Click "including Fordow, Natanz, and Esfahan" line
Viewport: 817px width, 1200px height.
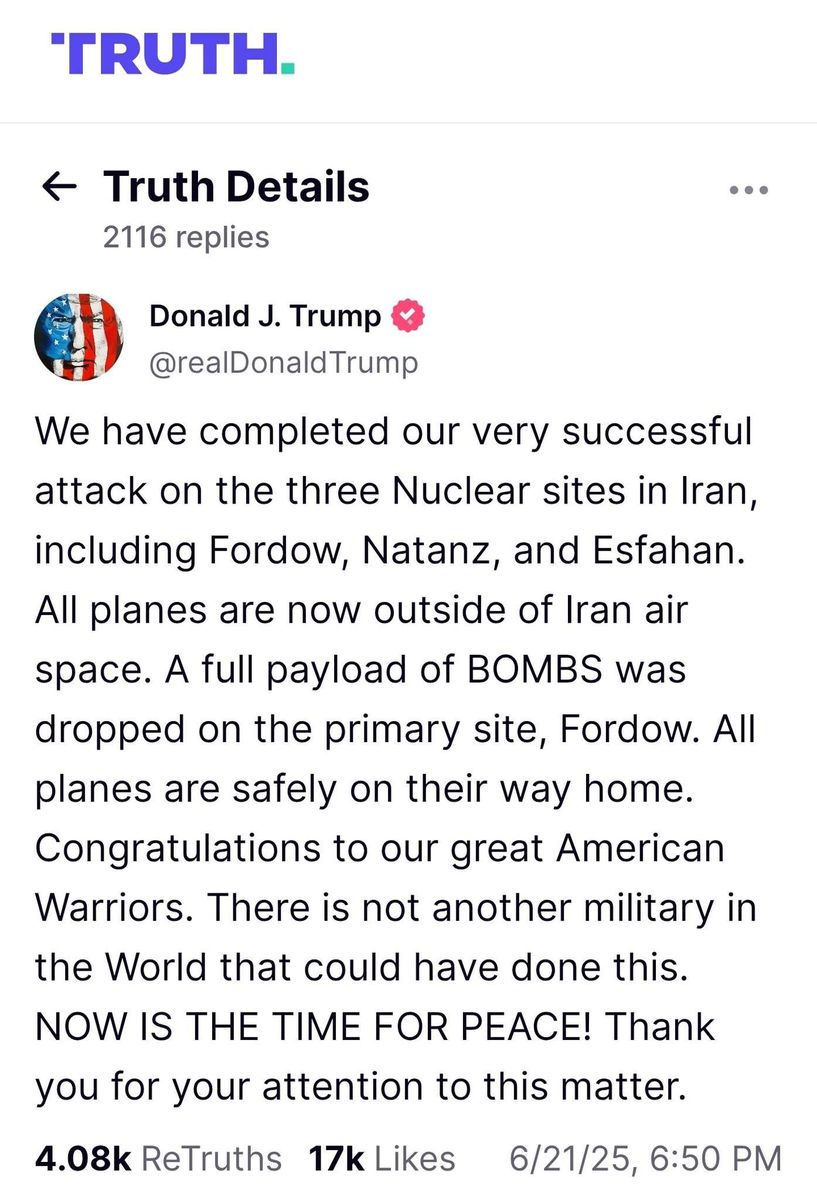pyautogui.click(x=390, y=551)
